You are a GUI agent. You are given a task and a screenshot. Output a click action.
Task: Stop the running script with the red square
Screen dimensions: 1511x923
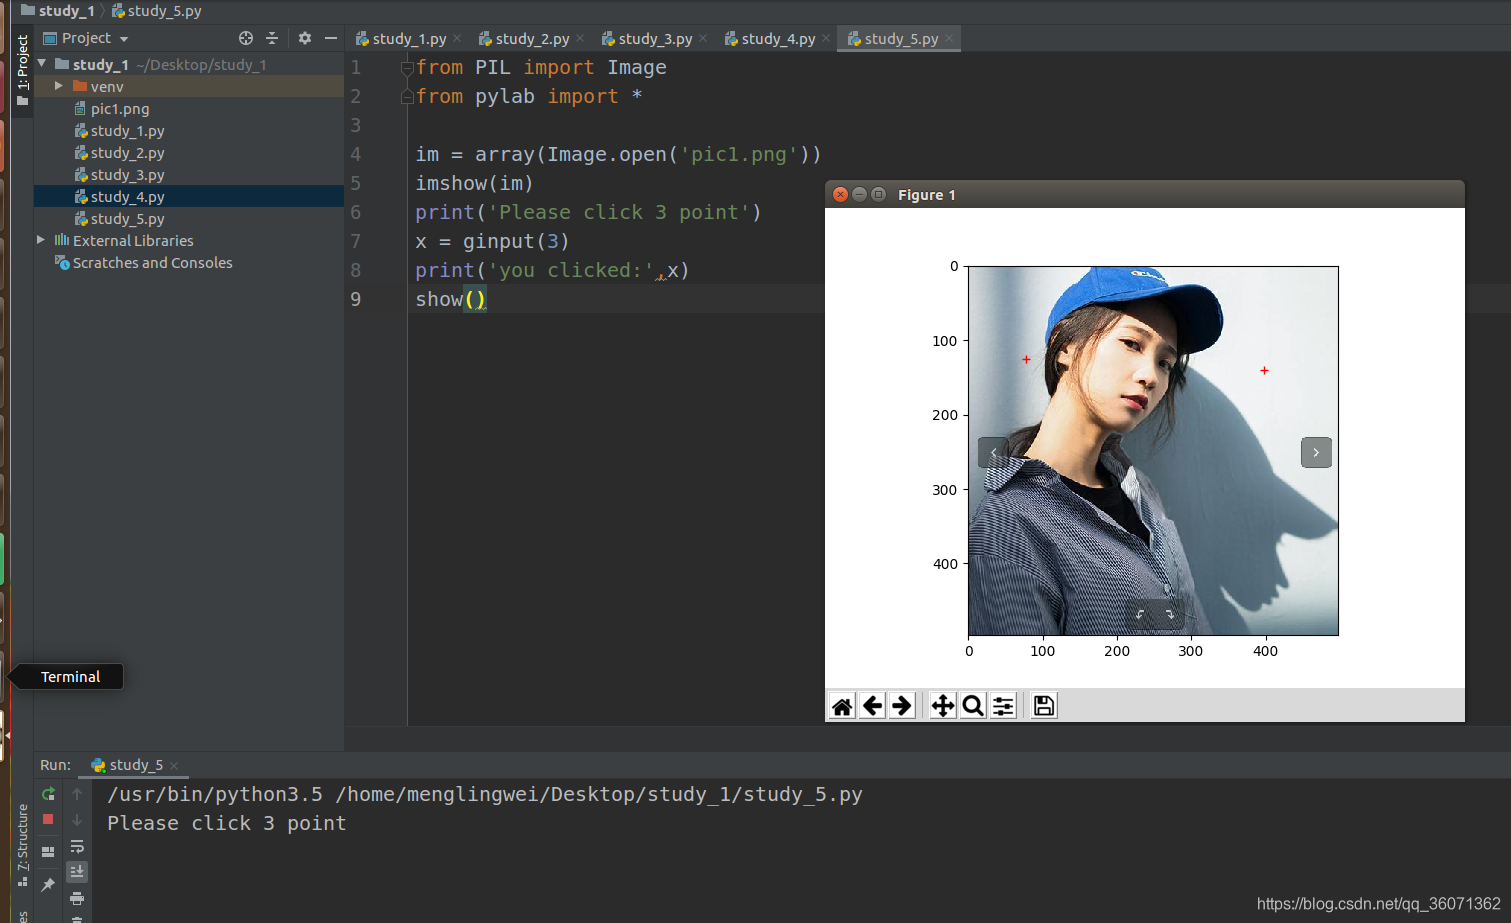click(x=47, y=819)
